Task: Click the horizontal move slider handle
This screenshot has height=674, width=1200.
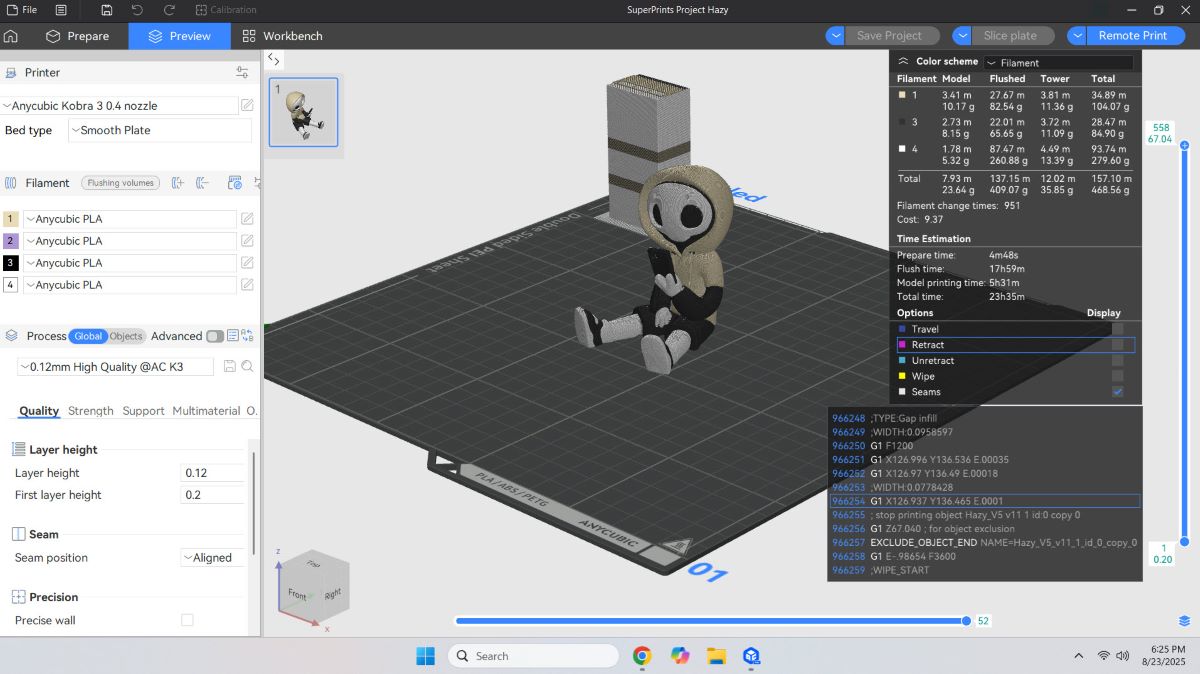Action: (x=966, y=621)
